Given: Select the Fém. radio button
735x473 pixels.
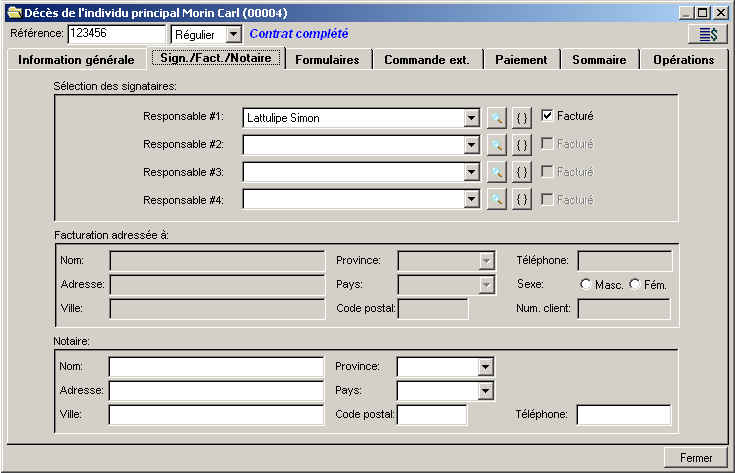Looking at the screenshot, I should [634, 285].
